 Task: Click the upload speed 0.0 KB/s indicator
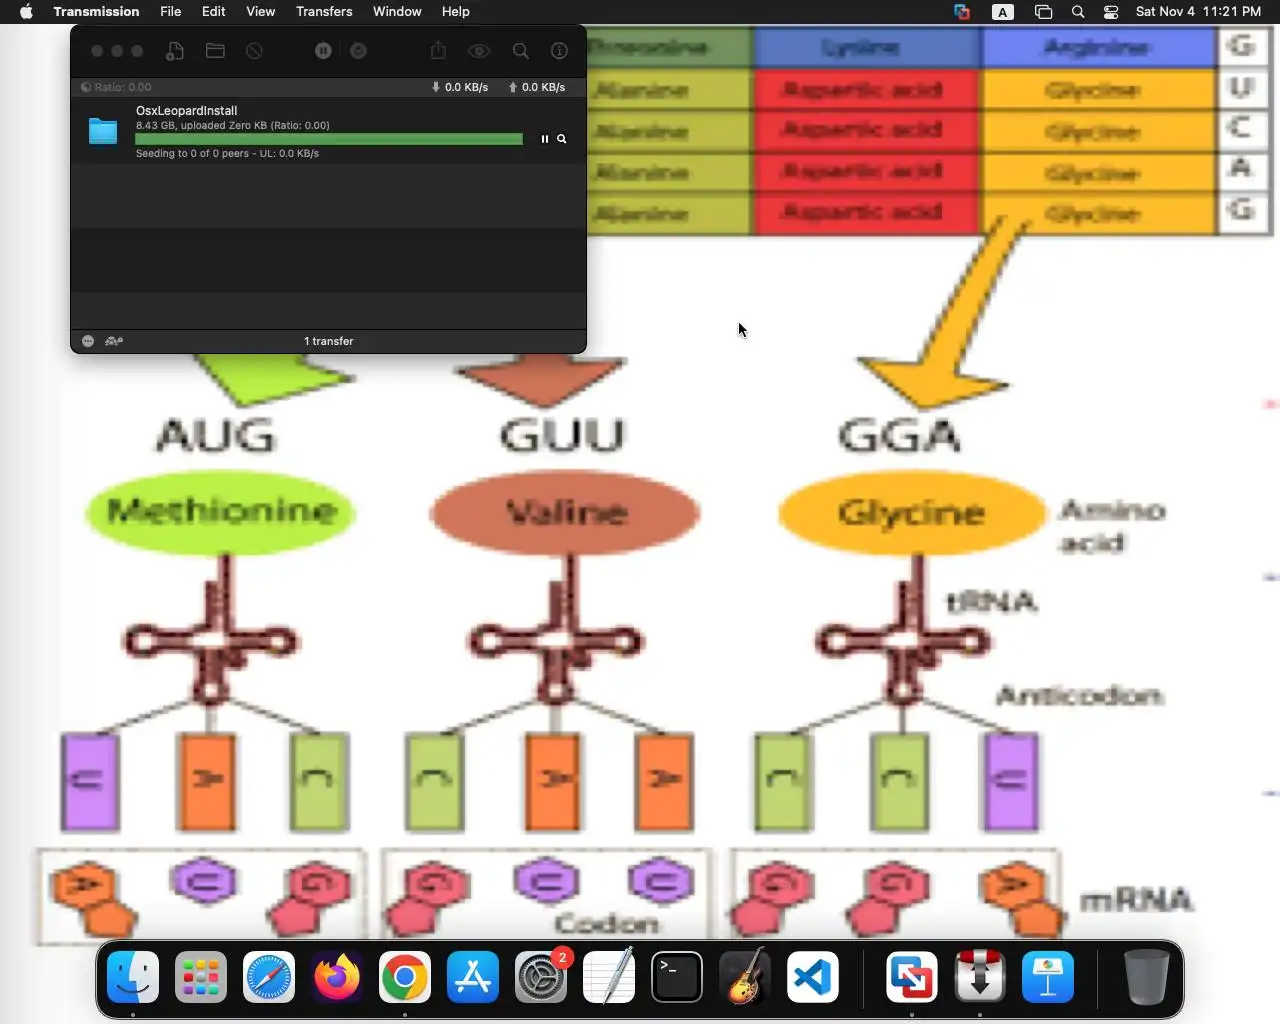tap(537, 87)
